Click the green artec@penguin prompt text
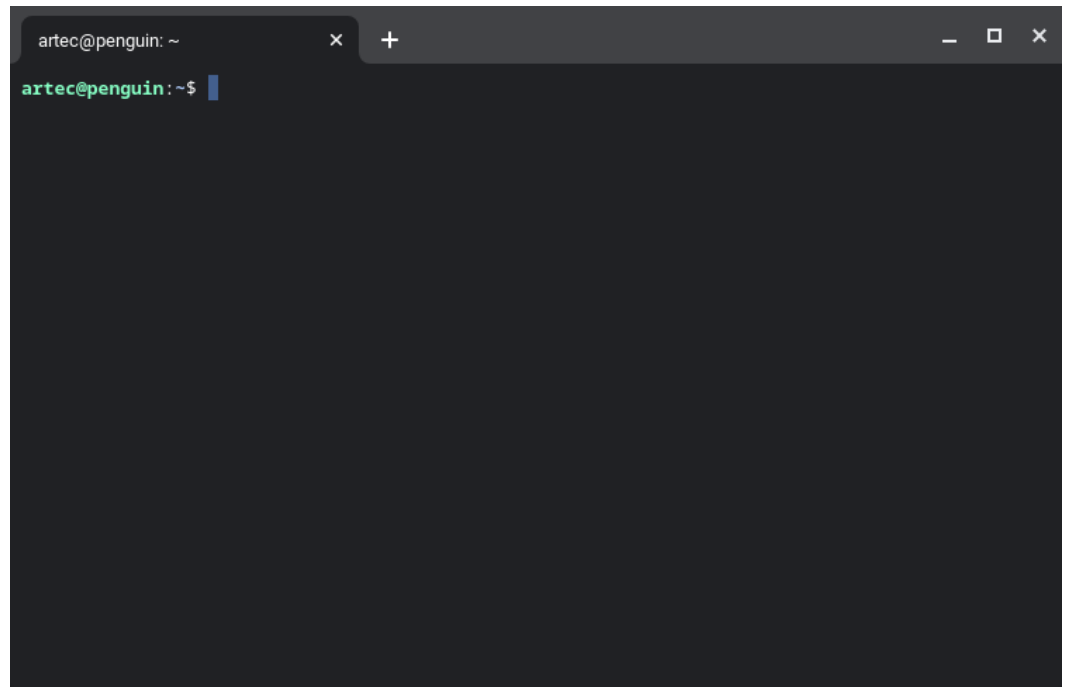The image size is (1067, 696). [x=91, y=88]
